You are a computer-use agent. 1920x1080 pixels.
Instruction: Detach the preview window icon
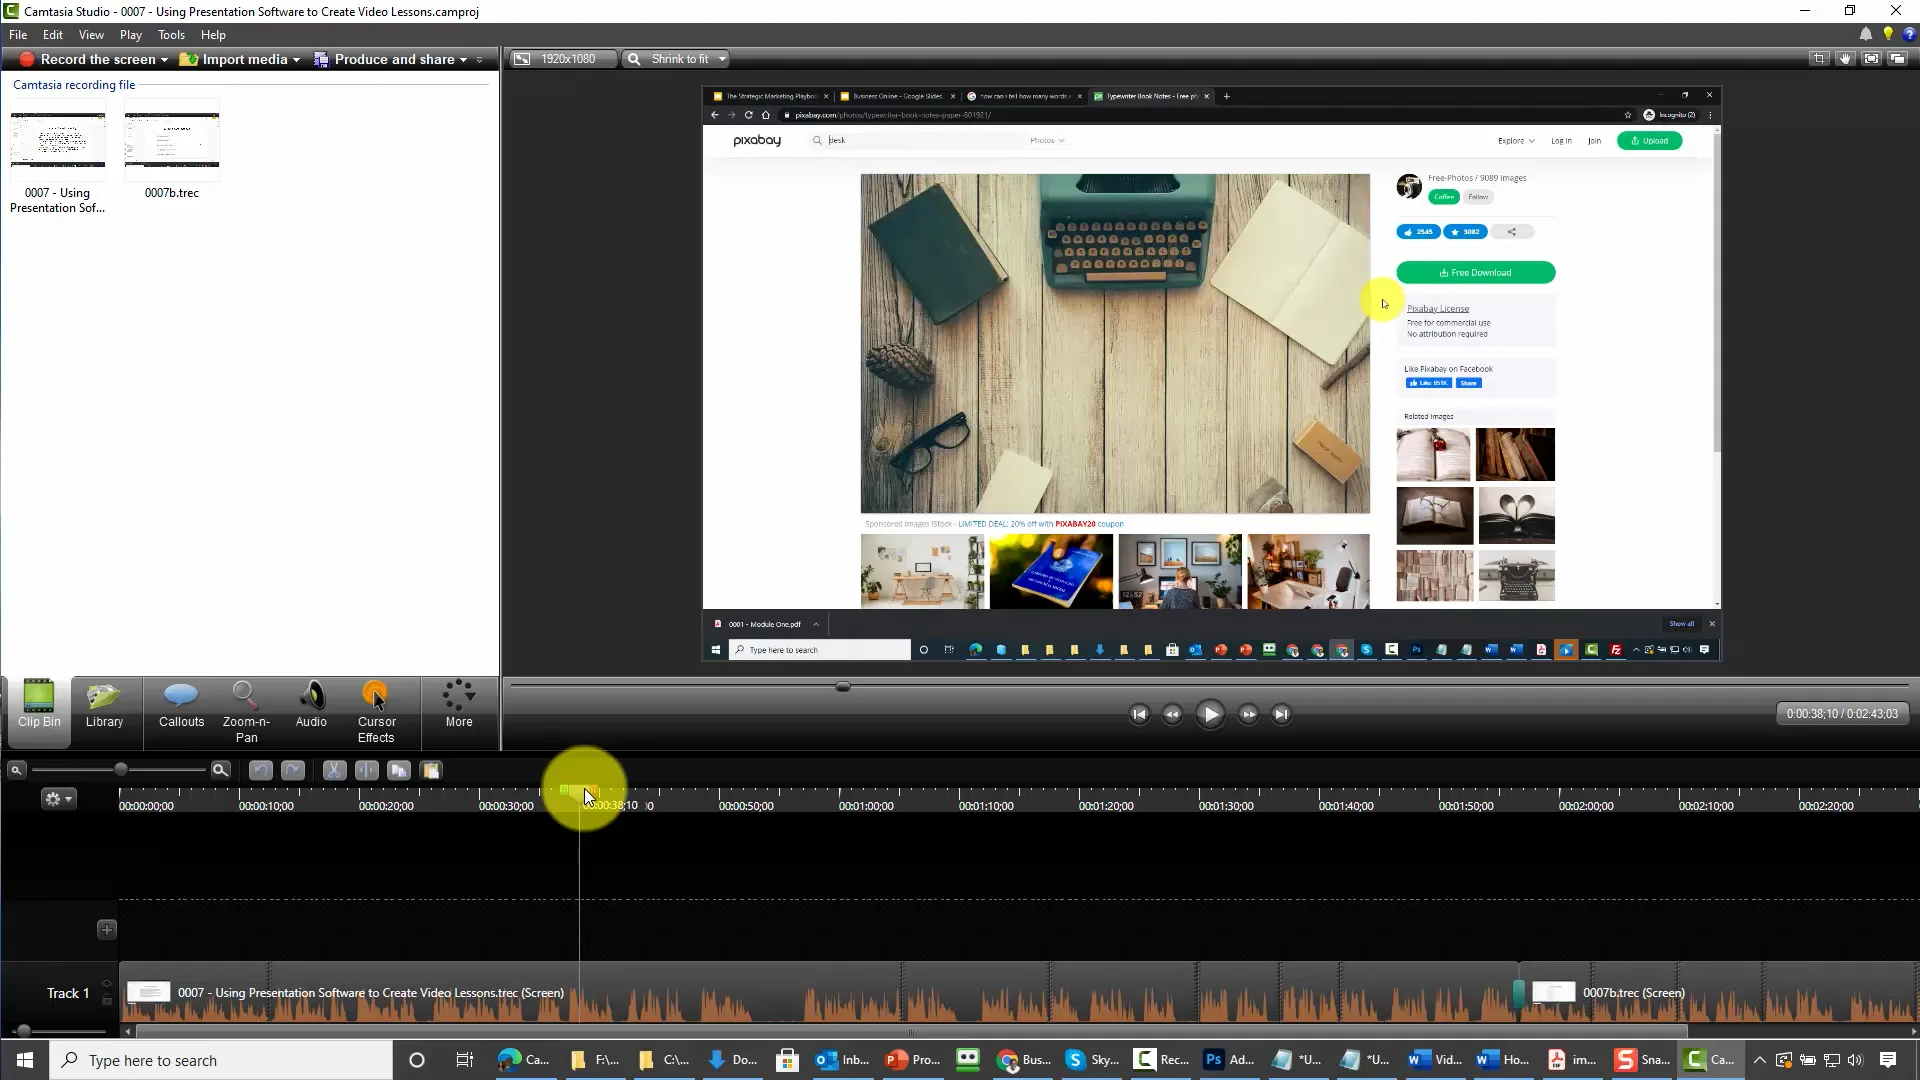(1897, 59)
